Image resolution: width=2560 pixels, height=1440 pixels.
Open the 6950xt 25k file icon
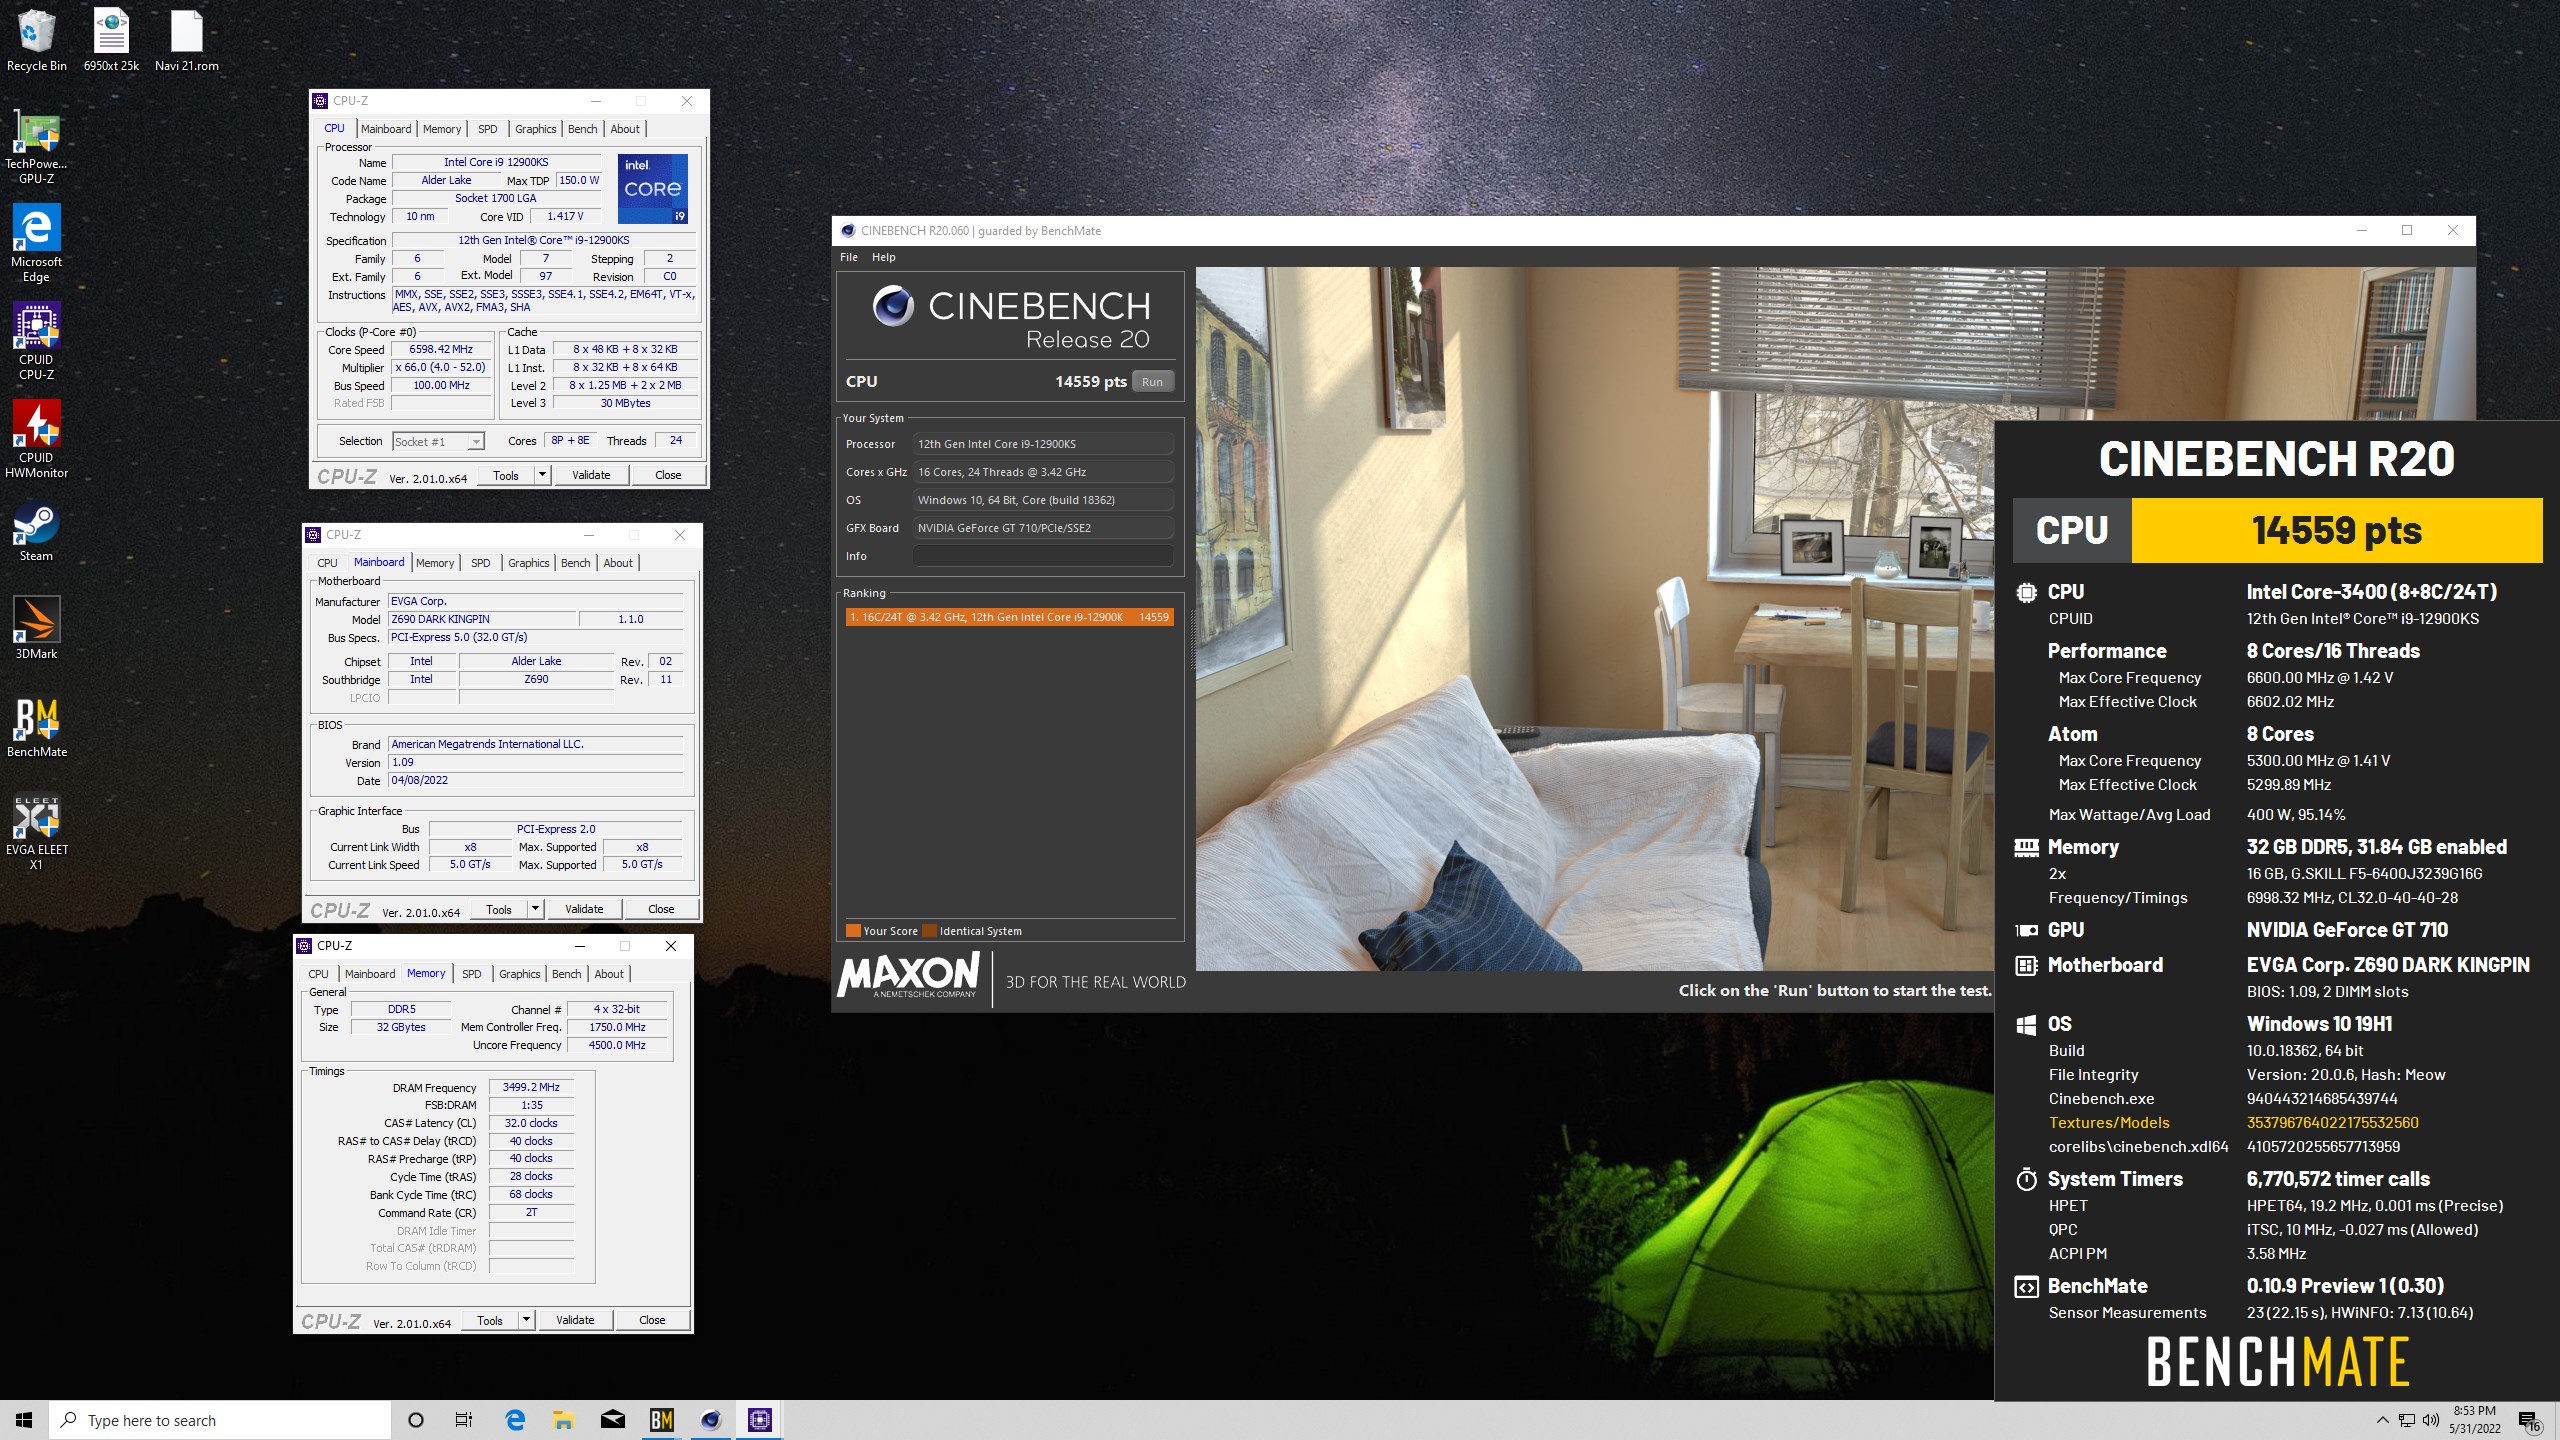pyautogui.click(x=111, y=40)
